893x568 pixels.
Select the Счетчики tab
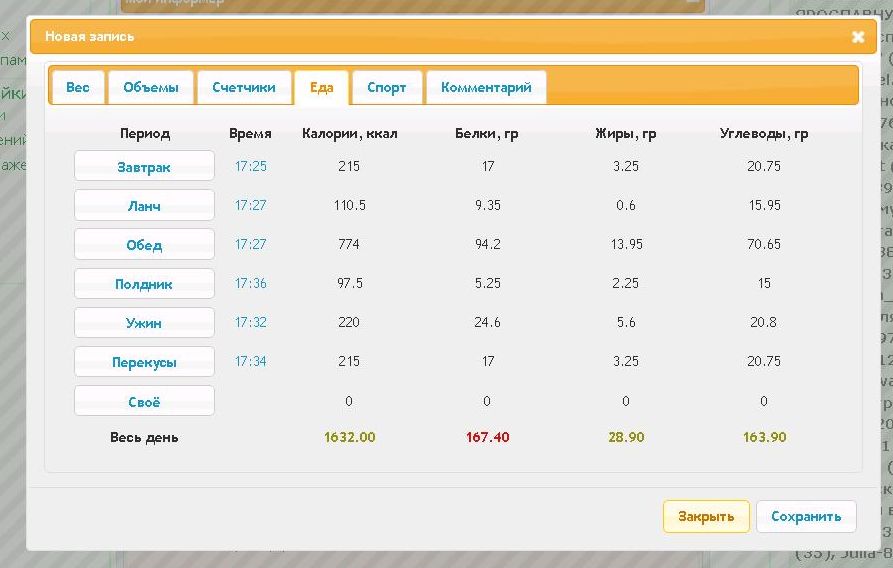pyautogui.click(x=244, y=87)
